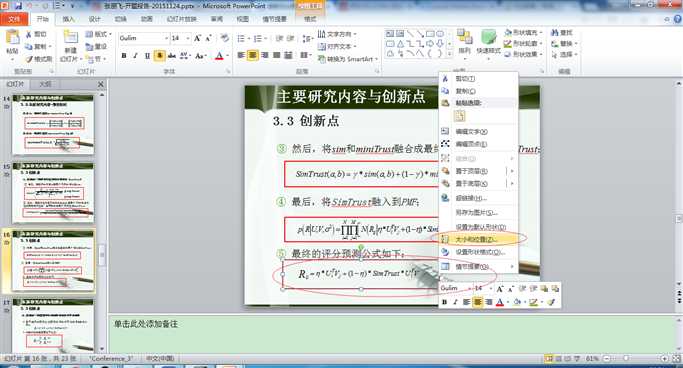Image resolution: width=683 pixels, height=368 pixels.
Task: Open Convert to SmartArt dropdown
Action: pos(348,59)
